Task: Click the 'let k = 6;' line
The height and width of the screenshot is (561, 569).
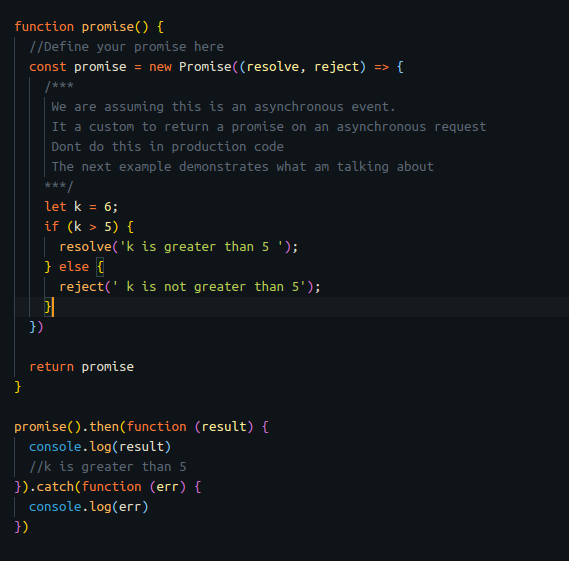Action: tap(81, 207)
